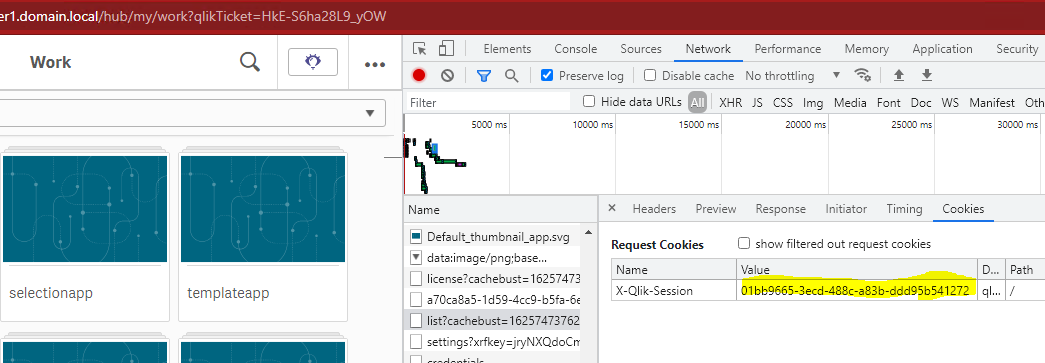Click the request list scroll-up arrow
Image resolution: width=1045 pixels, height=363 pixels.
(x=588, y=232)
